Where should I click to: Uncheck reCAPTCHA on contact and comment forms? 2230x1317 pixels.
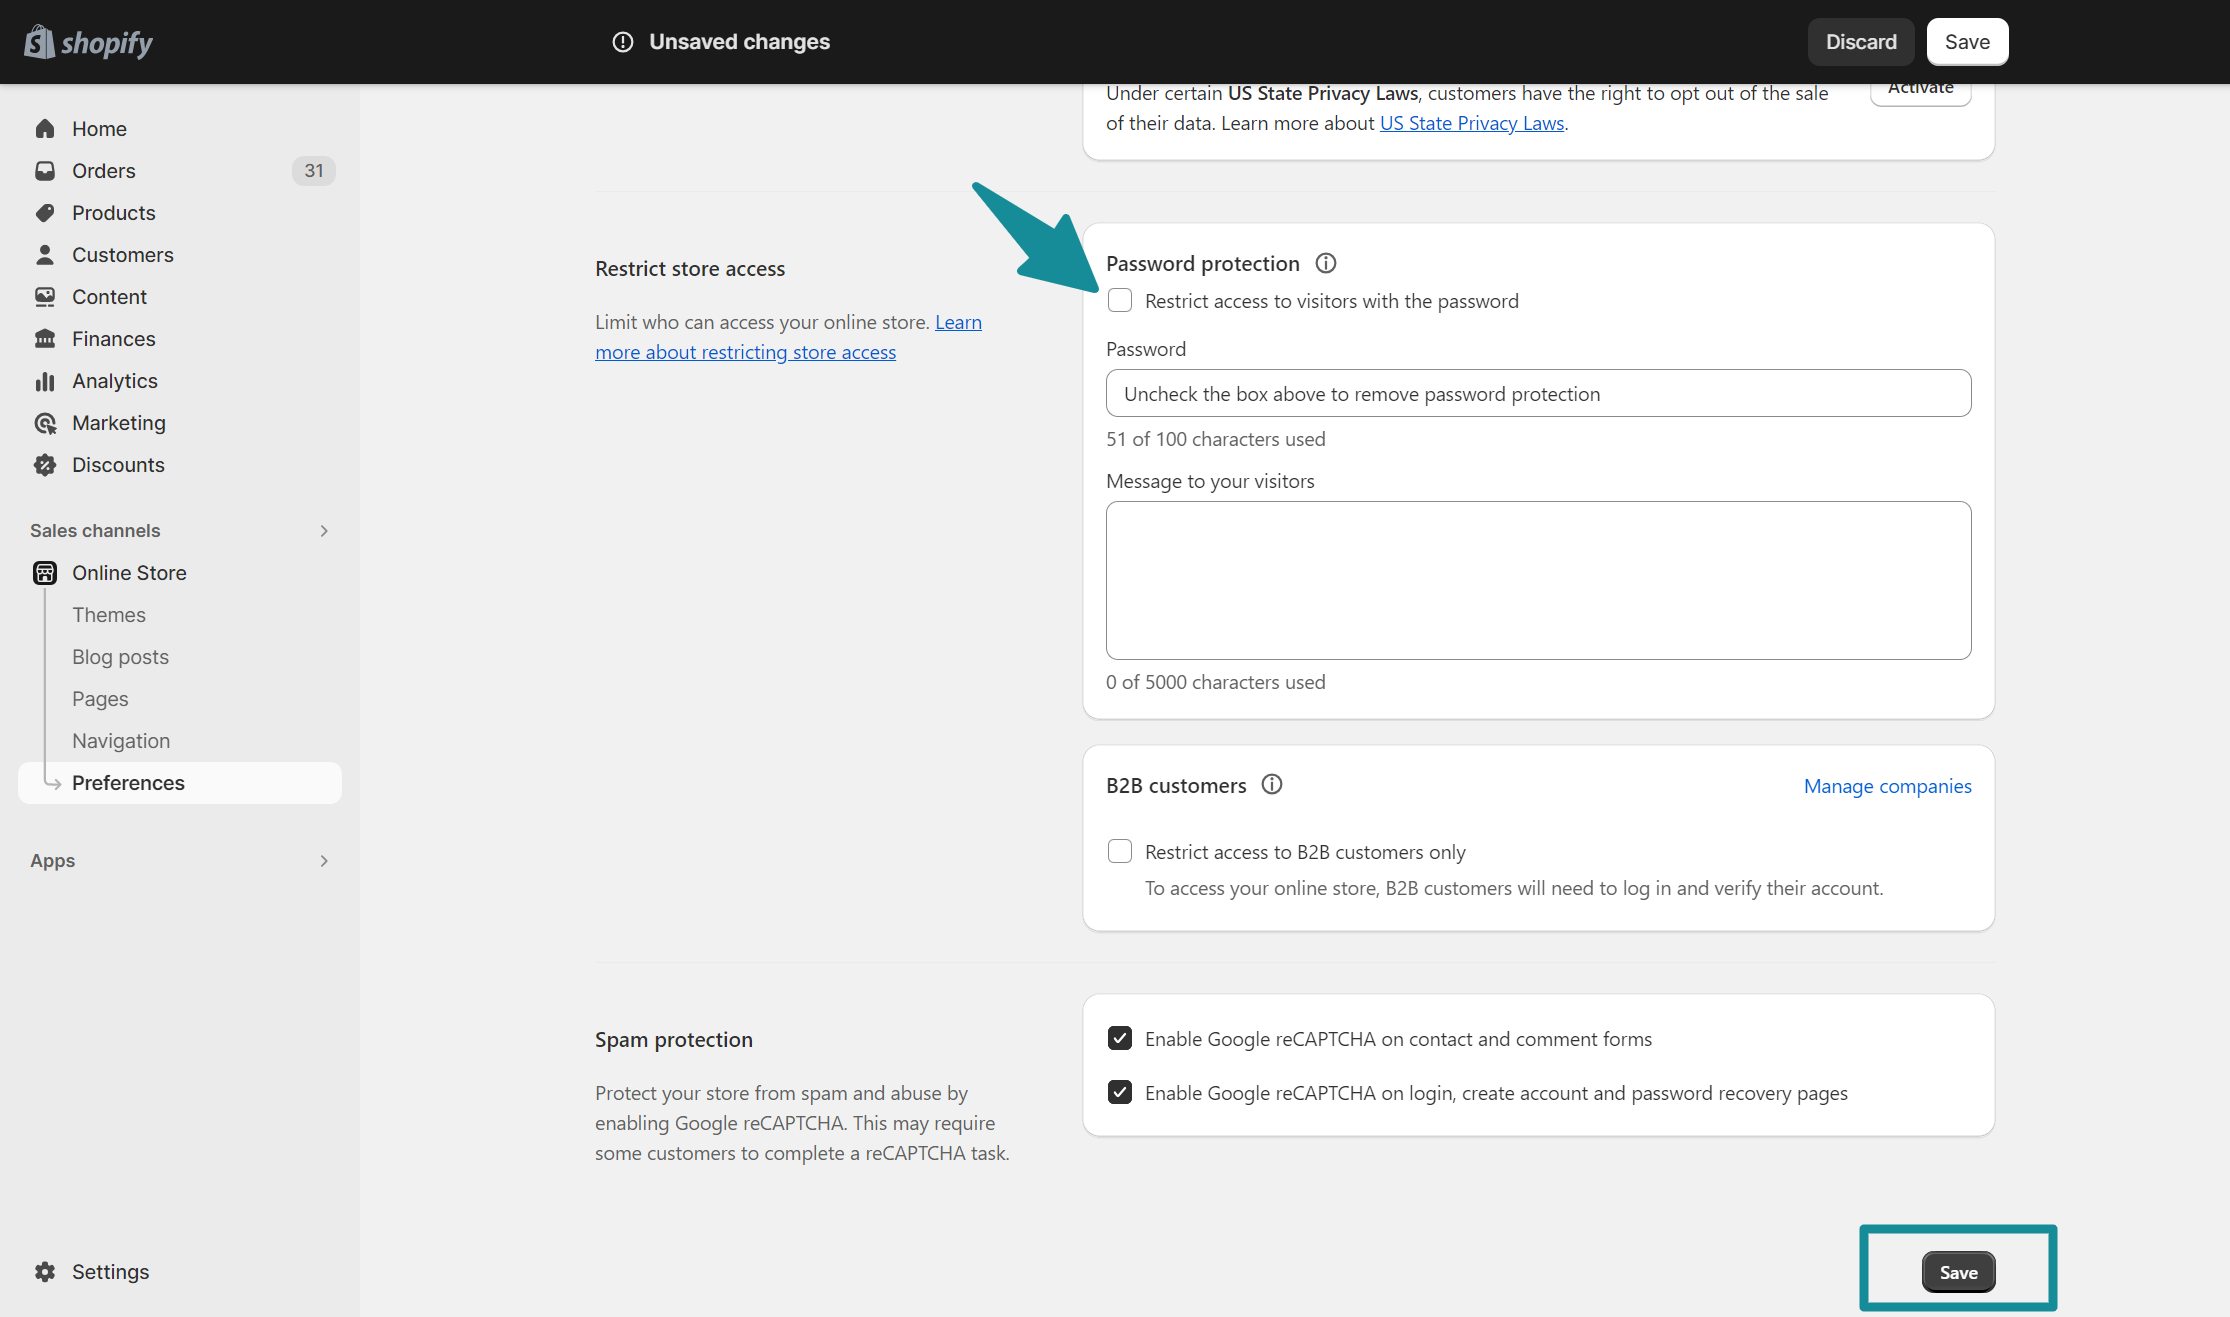(x=1120, y=1039)
